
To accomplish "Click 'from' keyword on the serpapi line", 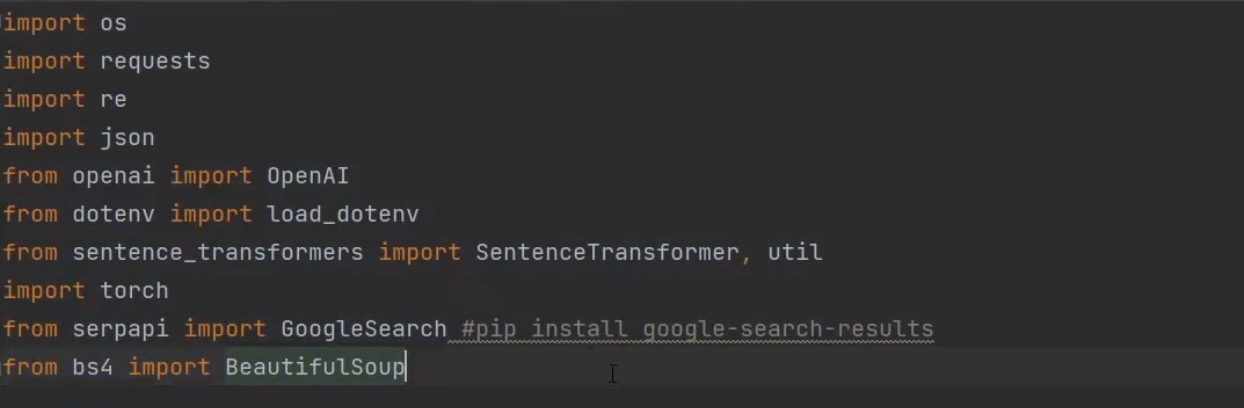I will click(x=30, y=329).
